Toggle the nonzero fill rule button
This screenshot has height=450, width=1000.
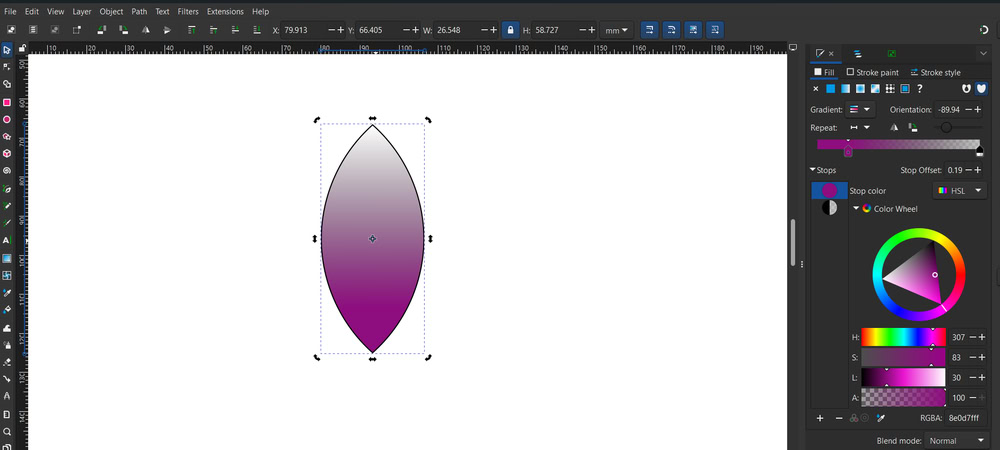click(x=981, y=89)
